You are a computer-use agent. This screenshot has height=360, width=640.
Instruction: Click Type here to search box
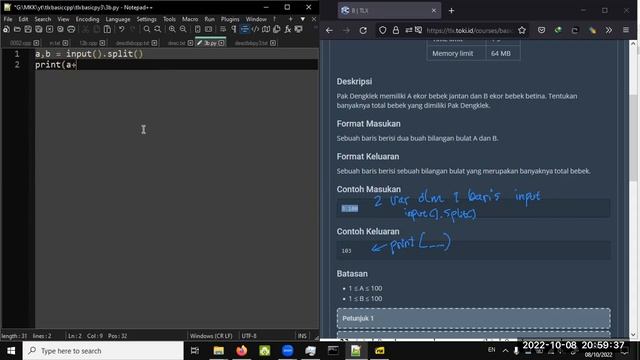tap(103, 351)
